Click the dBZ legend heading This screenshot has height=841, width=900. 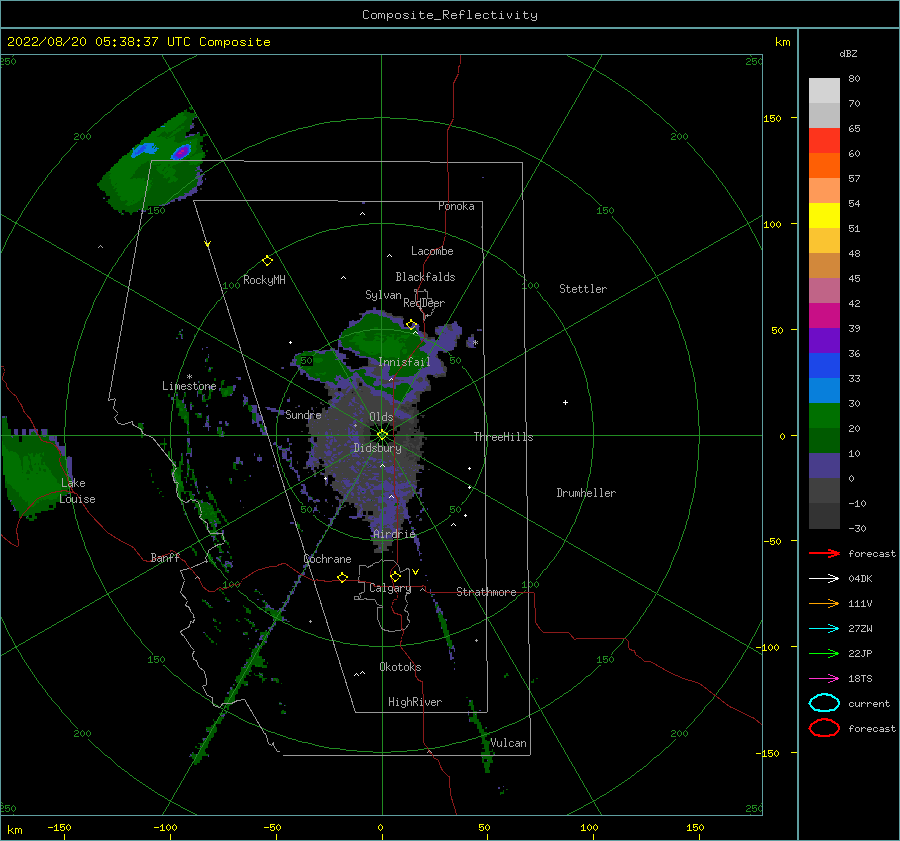coord(848,54)
